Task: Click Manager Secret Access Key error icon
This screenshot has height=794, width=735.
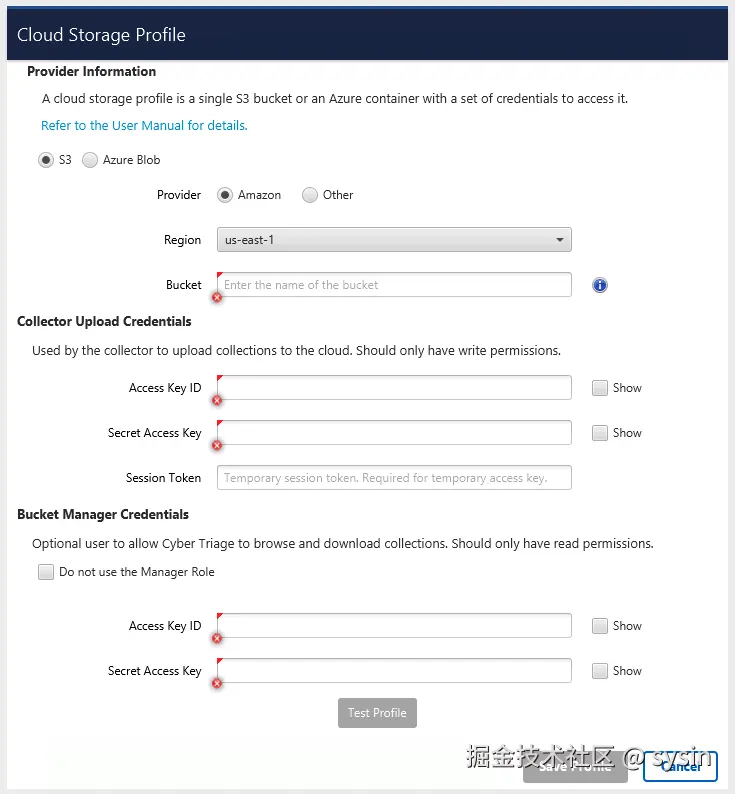Action: [217, 683]
